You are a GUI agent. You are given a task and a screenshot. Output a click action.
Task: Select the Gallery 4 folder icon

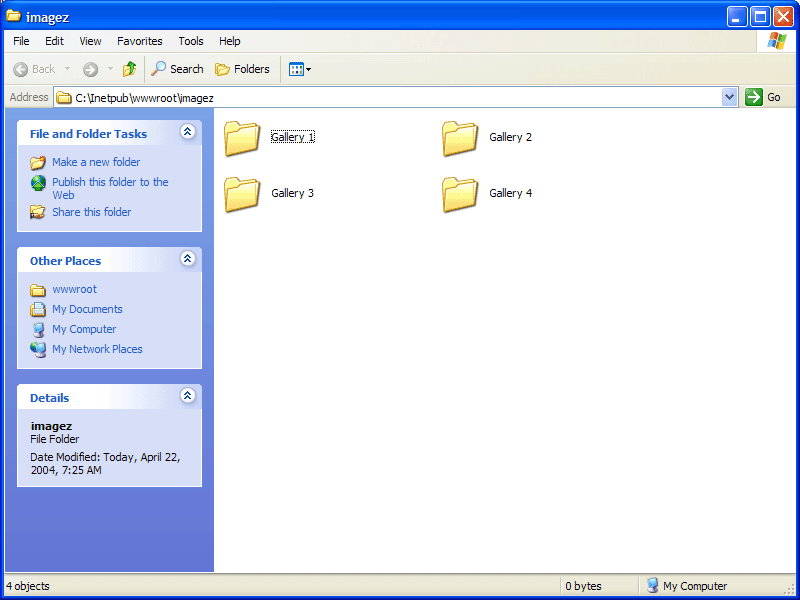pos(460,194)
